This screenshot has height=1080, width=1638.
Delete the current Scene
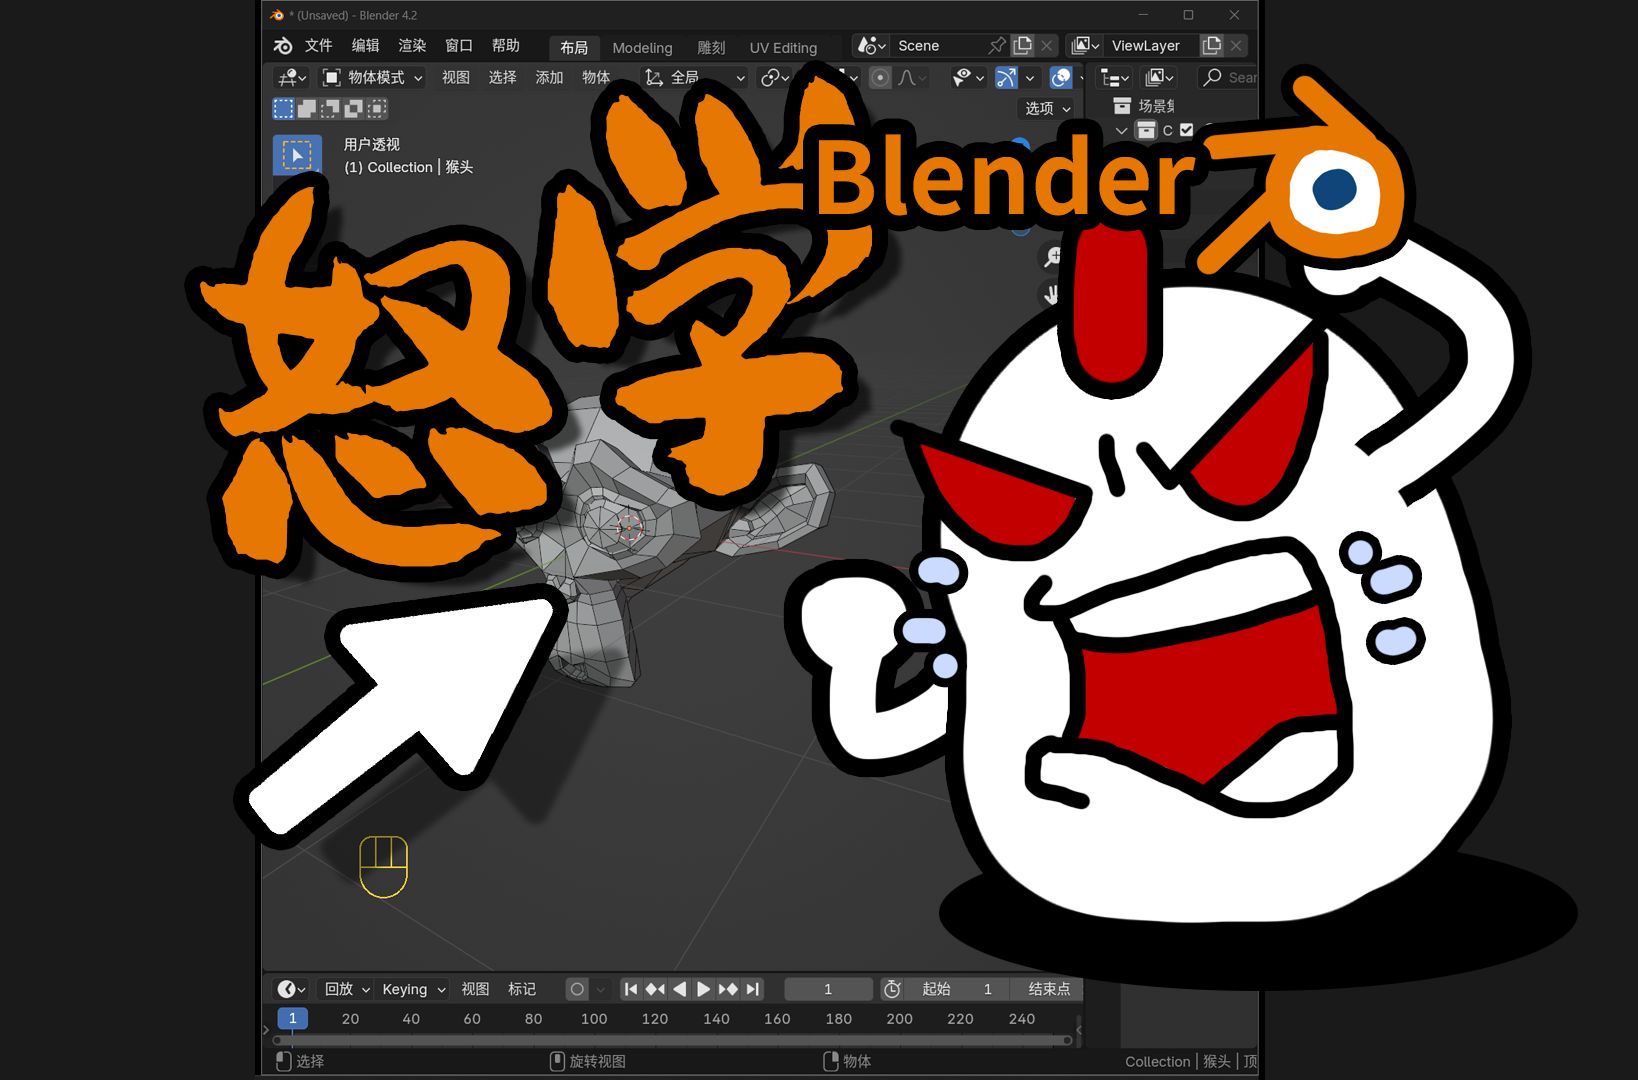pyautogui.click(x=1046, y=46)
